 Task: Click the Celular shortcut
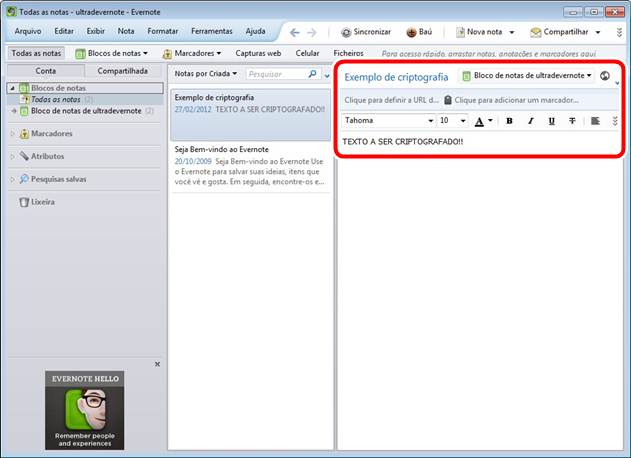(307, 53)
